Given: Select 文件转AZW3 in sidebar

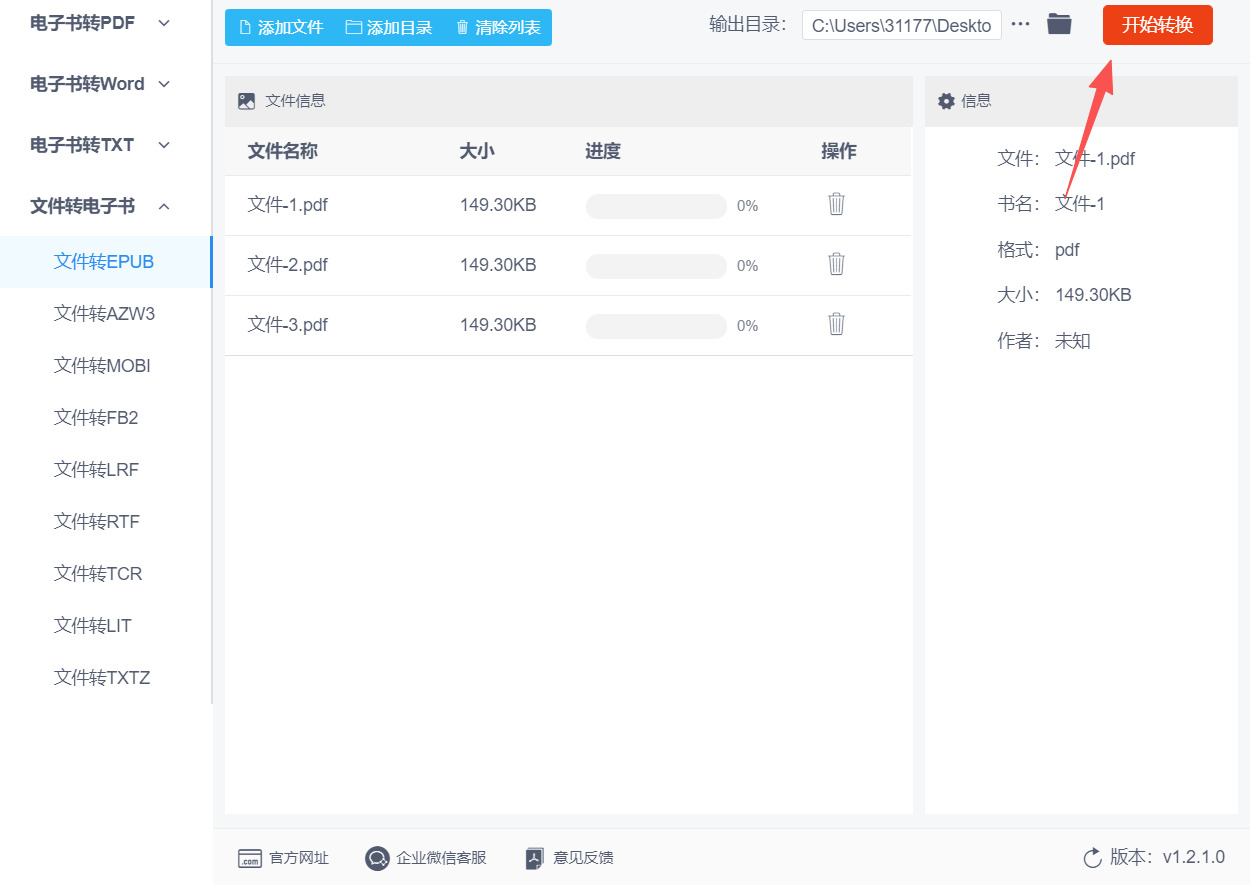Looking at the screenshot, I should (x=105, y=314).
